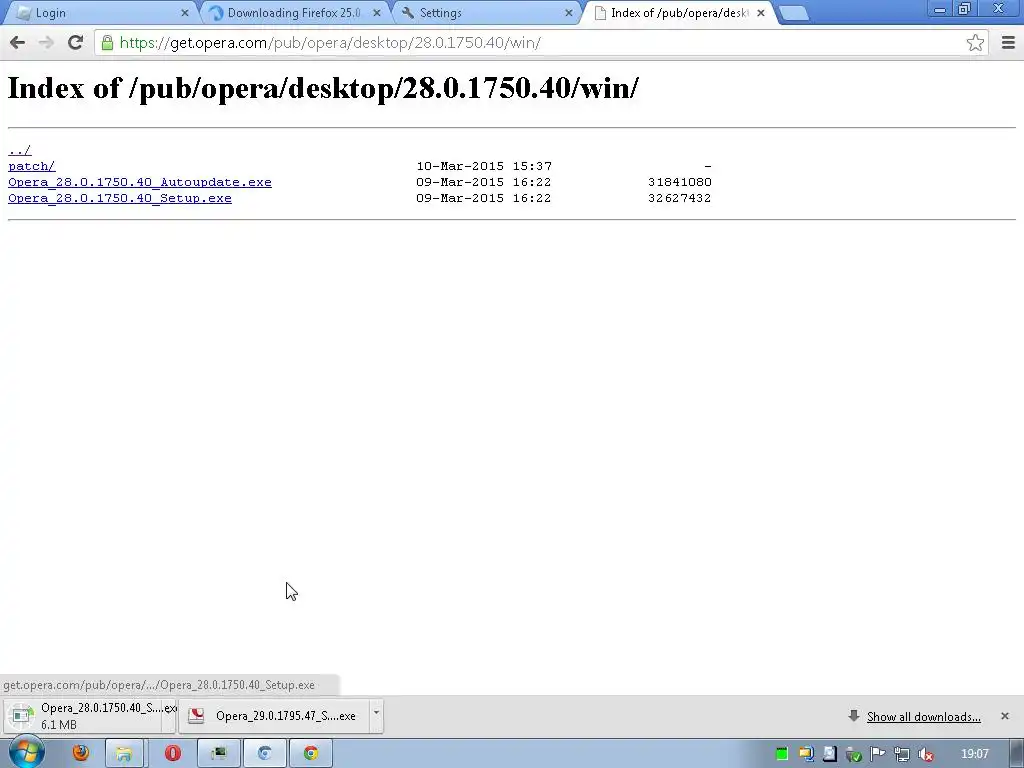Screen dimensions: 1024x768
Task: Click the muted speaker volume icon
Action: pos(925,755)
